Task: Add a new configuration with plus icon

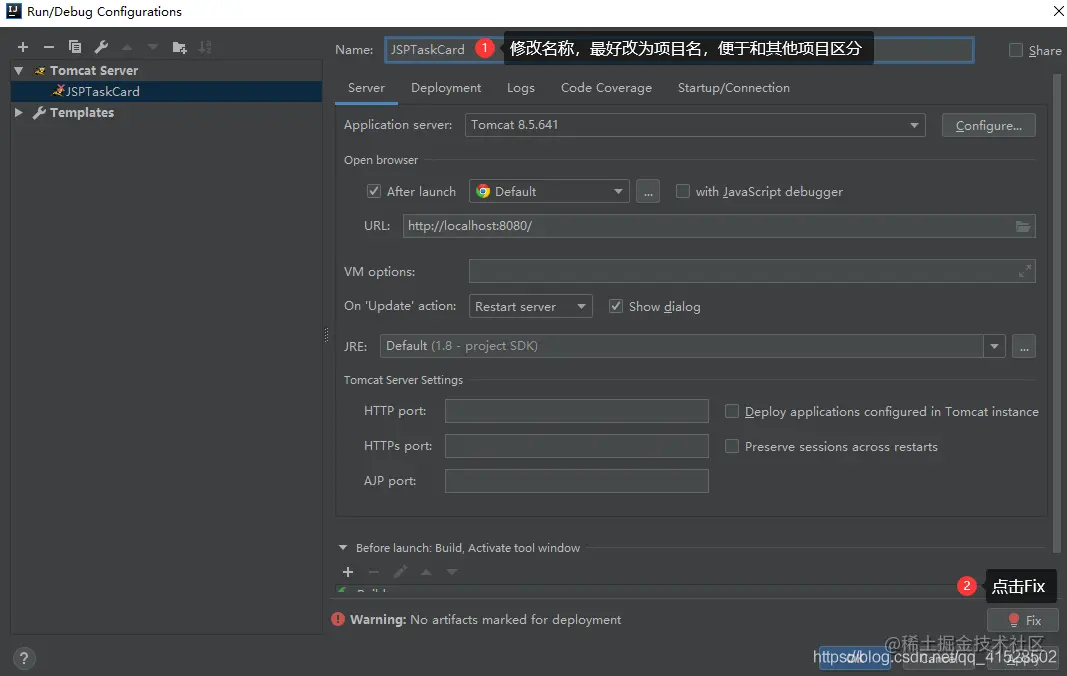Action: pos(23,47)
